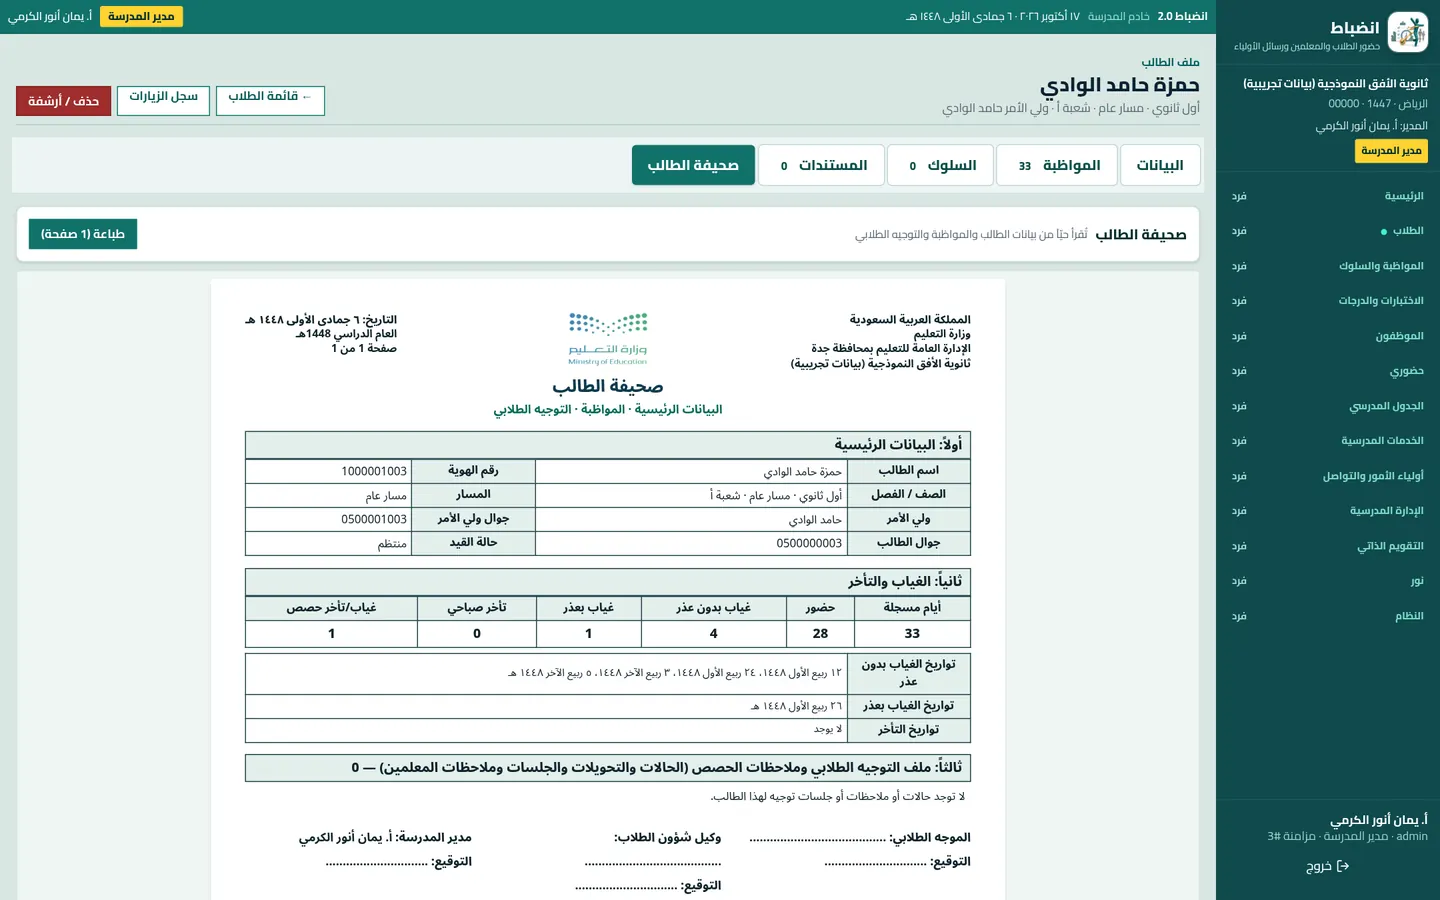The image size is (1440, 900).
Task: Click the أولاً: البيانات الرئيسية section header
Action: tap(608, 445)
